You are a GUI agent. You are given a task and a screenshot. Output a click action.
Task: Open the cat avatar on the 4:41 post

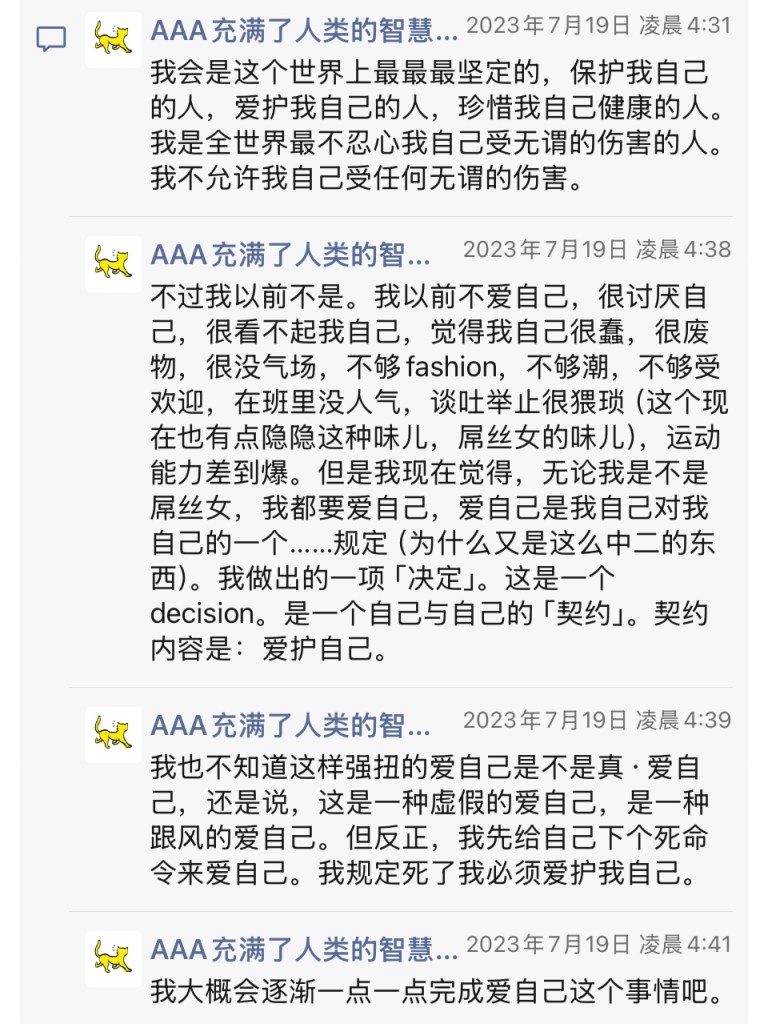(x=114, y=959)
